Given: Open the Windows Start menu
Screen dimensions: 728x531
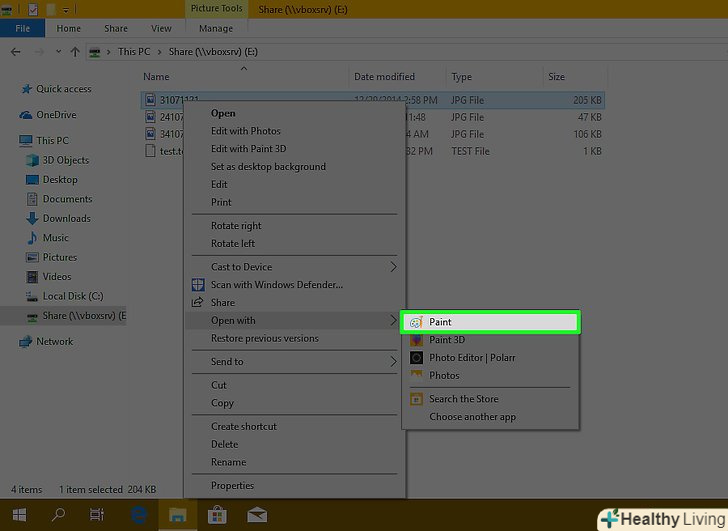Looking at the screenshot, I should (x=18, y=515).
